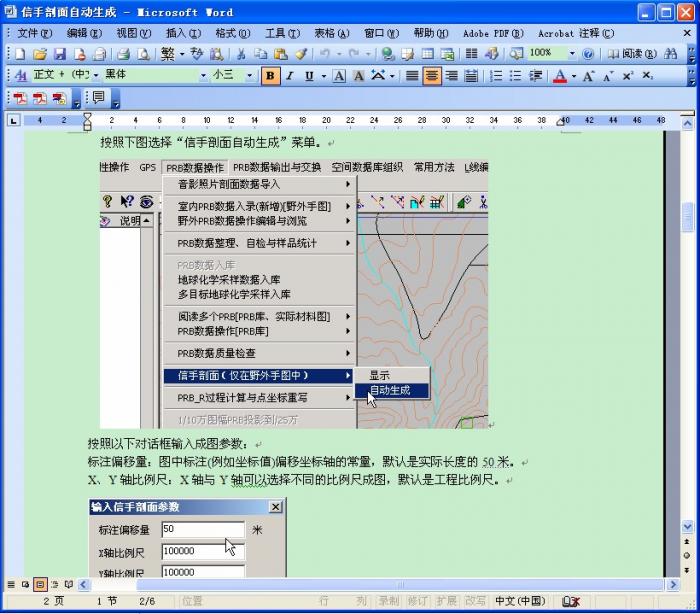Click the Cut scissors icon
700x614 pixels.
pyautogui.click(x=241, y=53)
